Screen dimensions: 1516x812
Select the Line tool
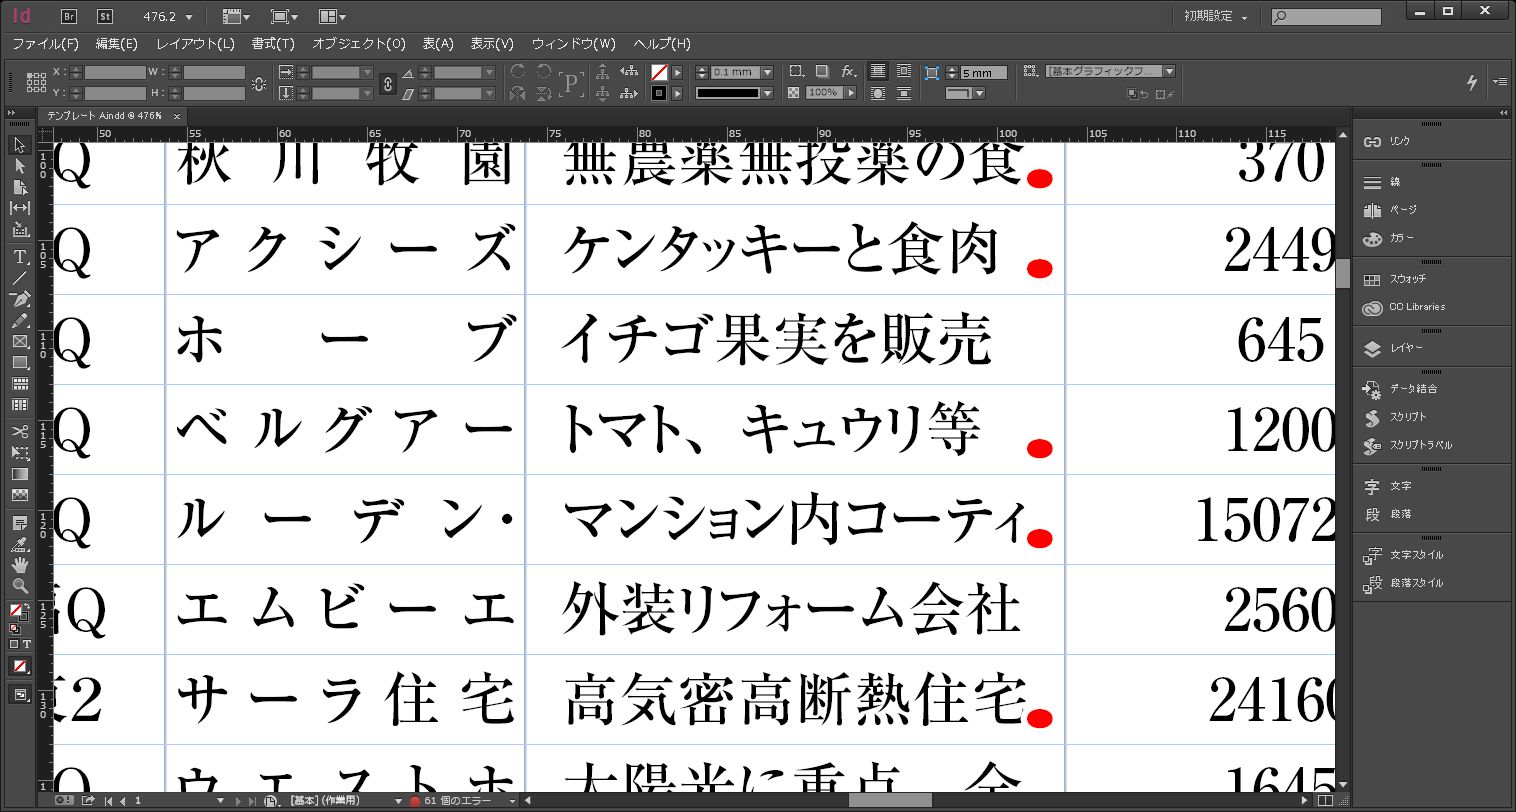point(20,277)
